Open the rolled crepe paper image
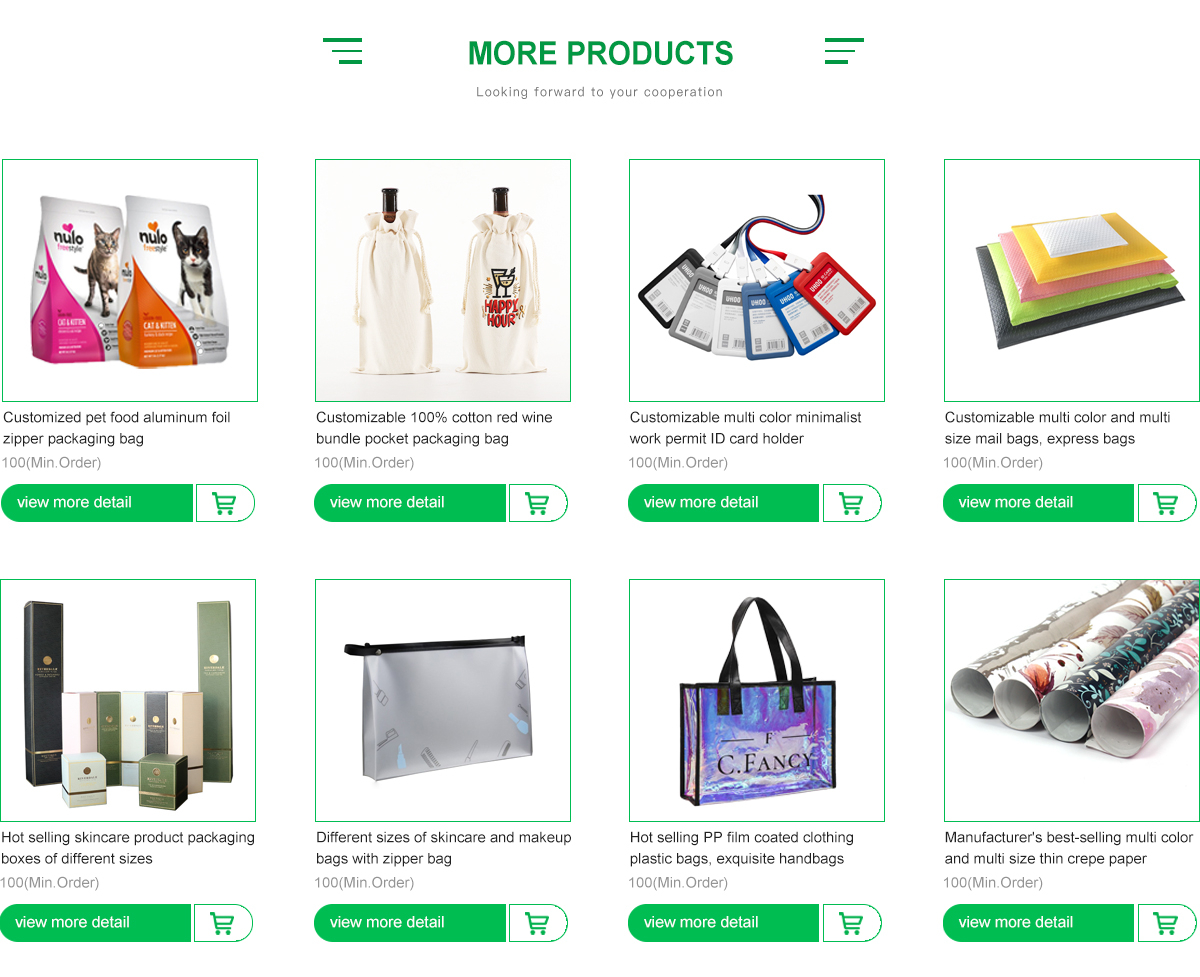Viewport: 1200px width, 977px height. [x=1072, y=701]
